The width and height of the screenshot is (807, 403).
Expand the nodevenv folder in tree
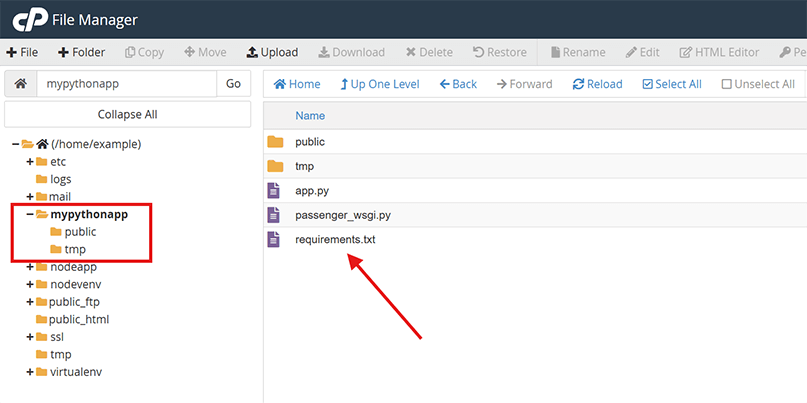pos(30,285)
